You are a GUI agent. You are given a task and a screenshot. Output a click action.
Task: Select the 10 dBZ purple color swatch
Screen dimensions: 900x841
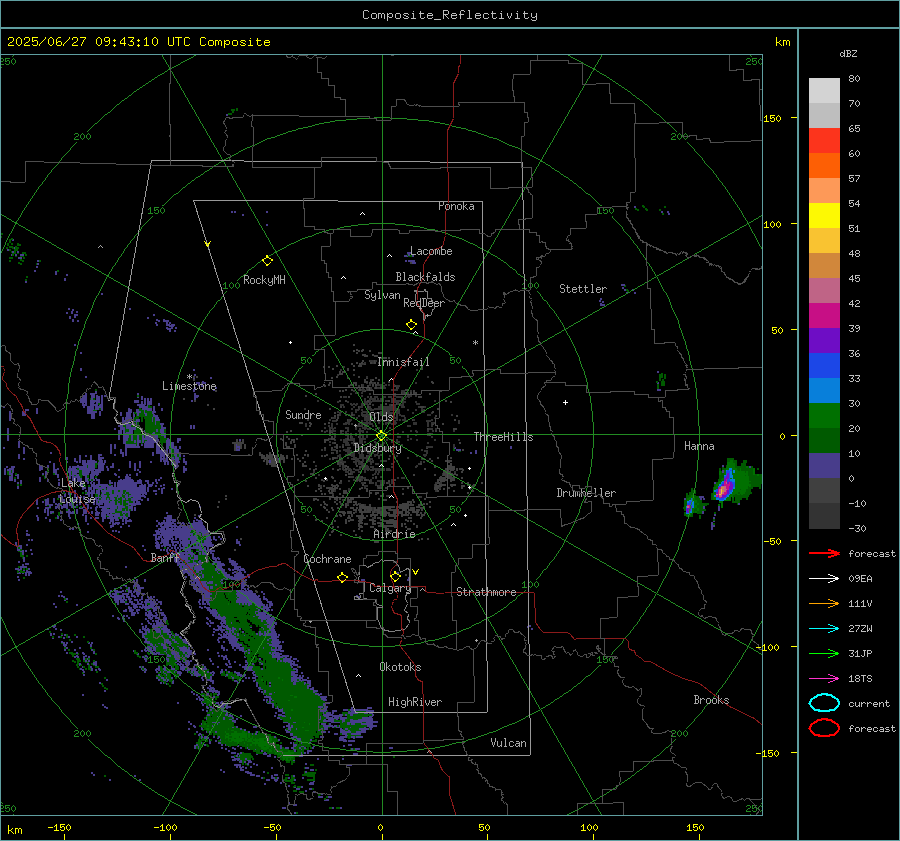point(824,466)
